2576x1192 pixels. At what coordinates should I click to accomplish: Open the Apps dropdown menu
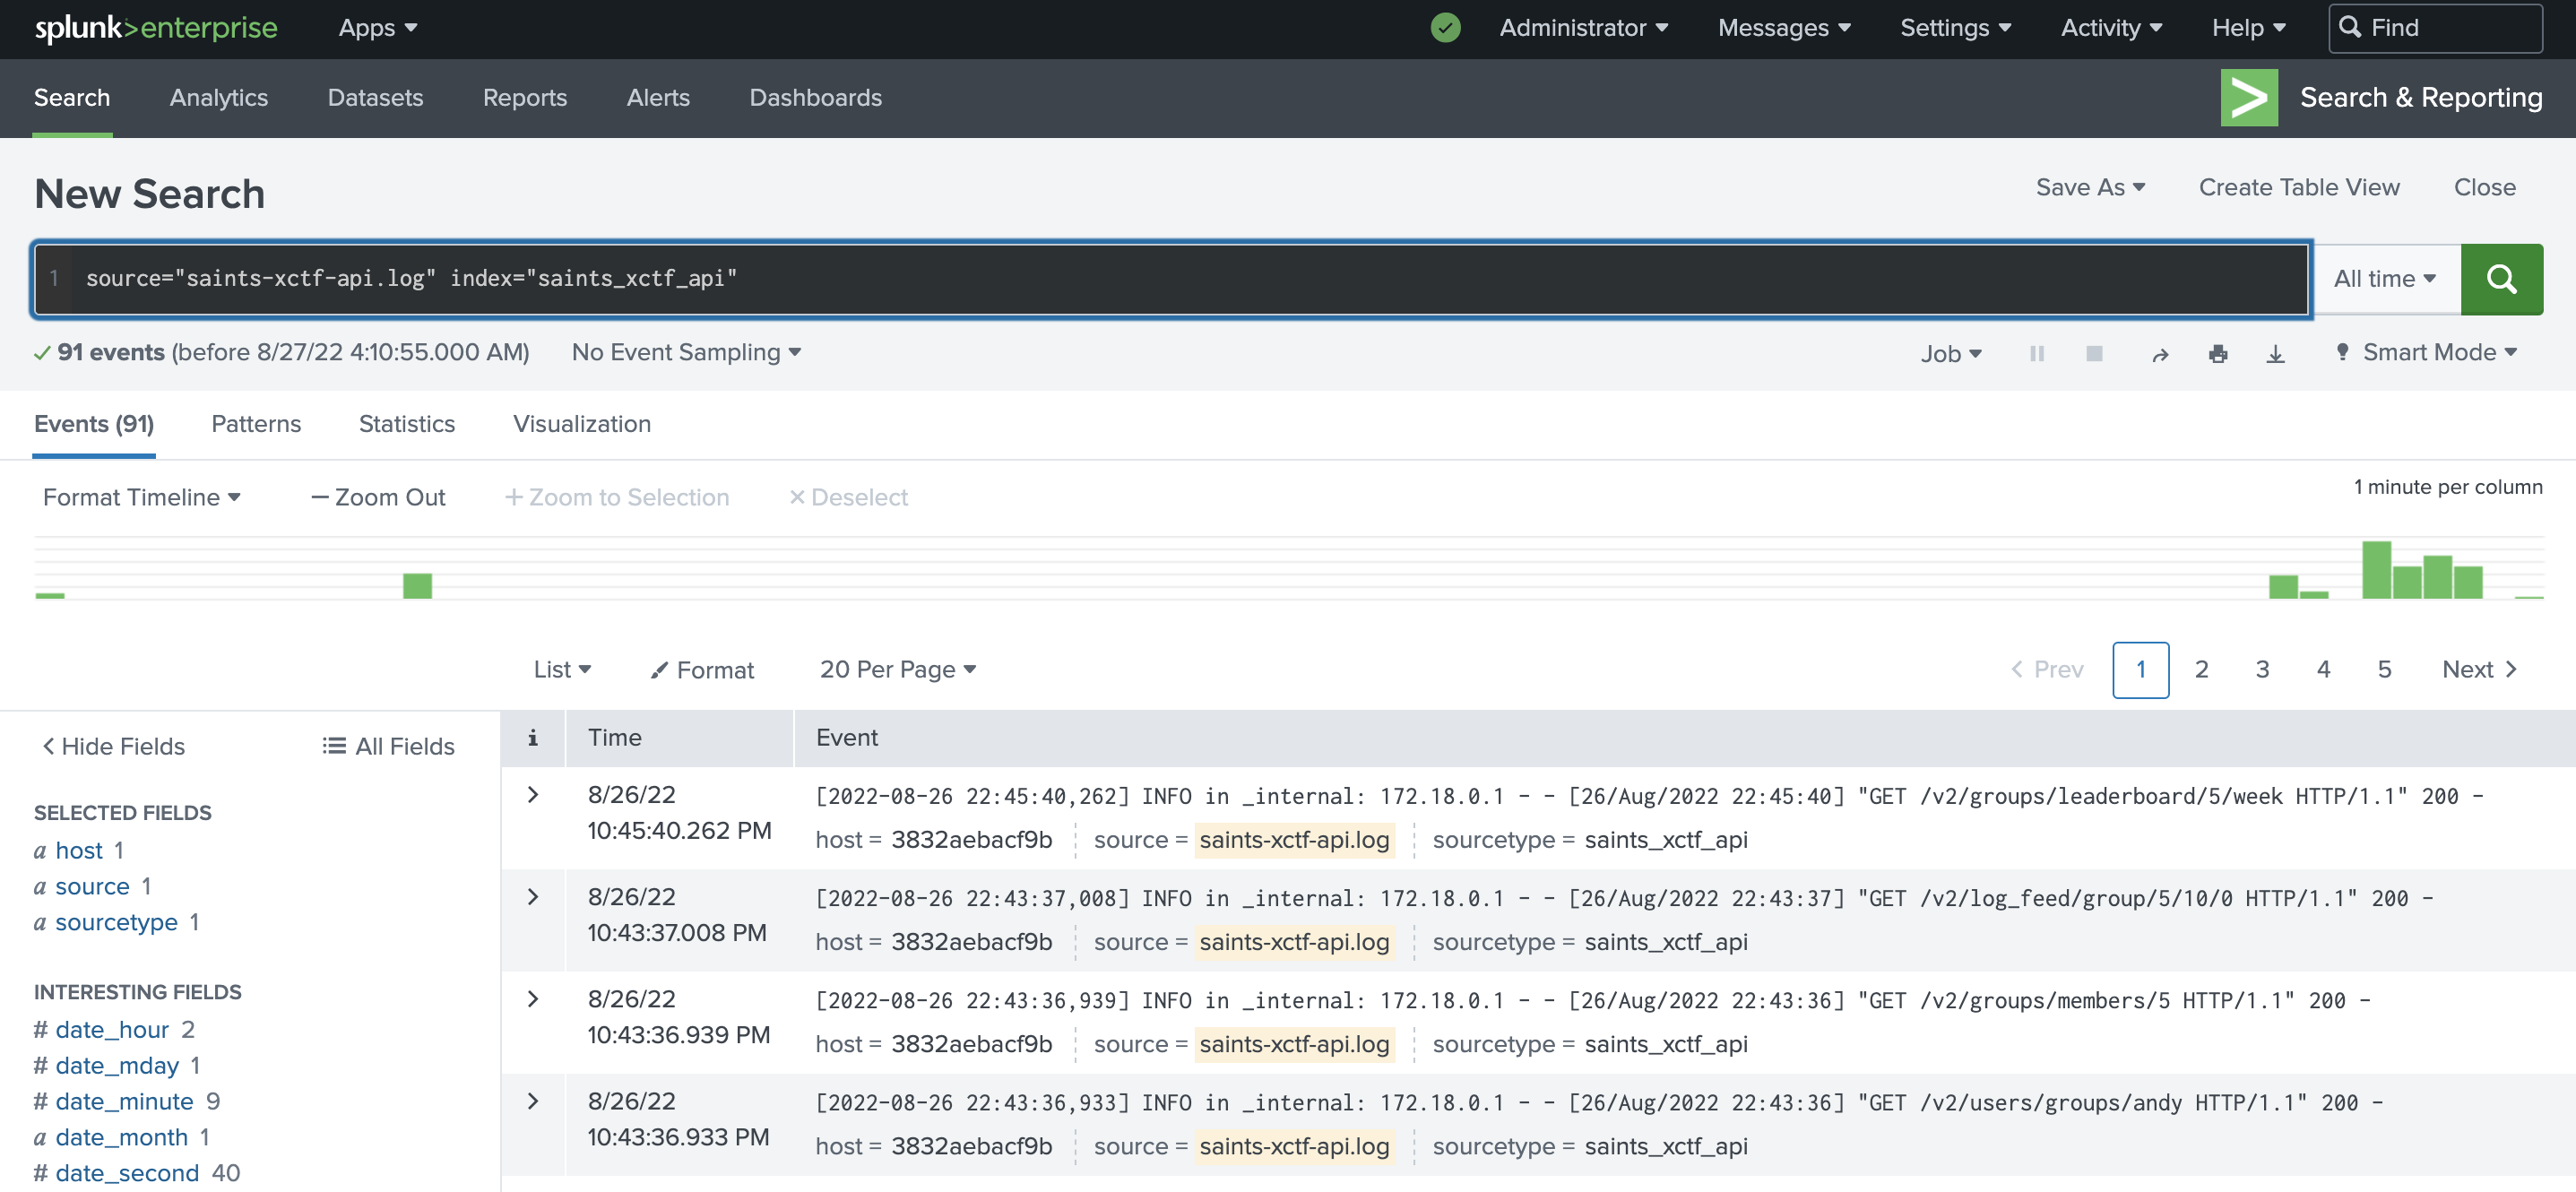(378, 28)
